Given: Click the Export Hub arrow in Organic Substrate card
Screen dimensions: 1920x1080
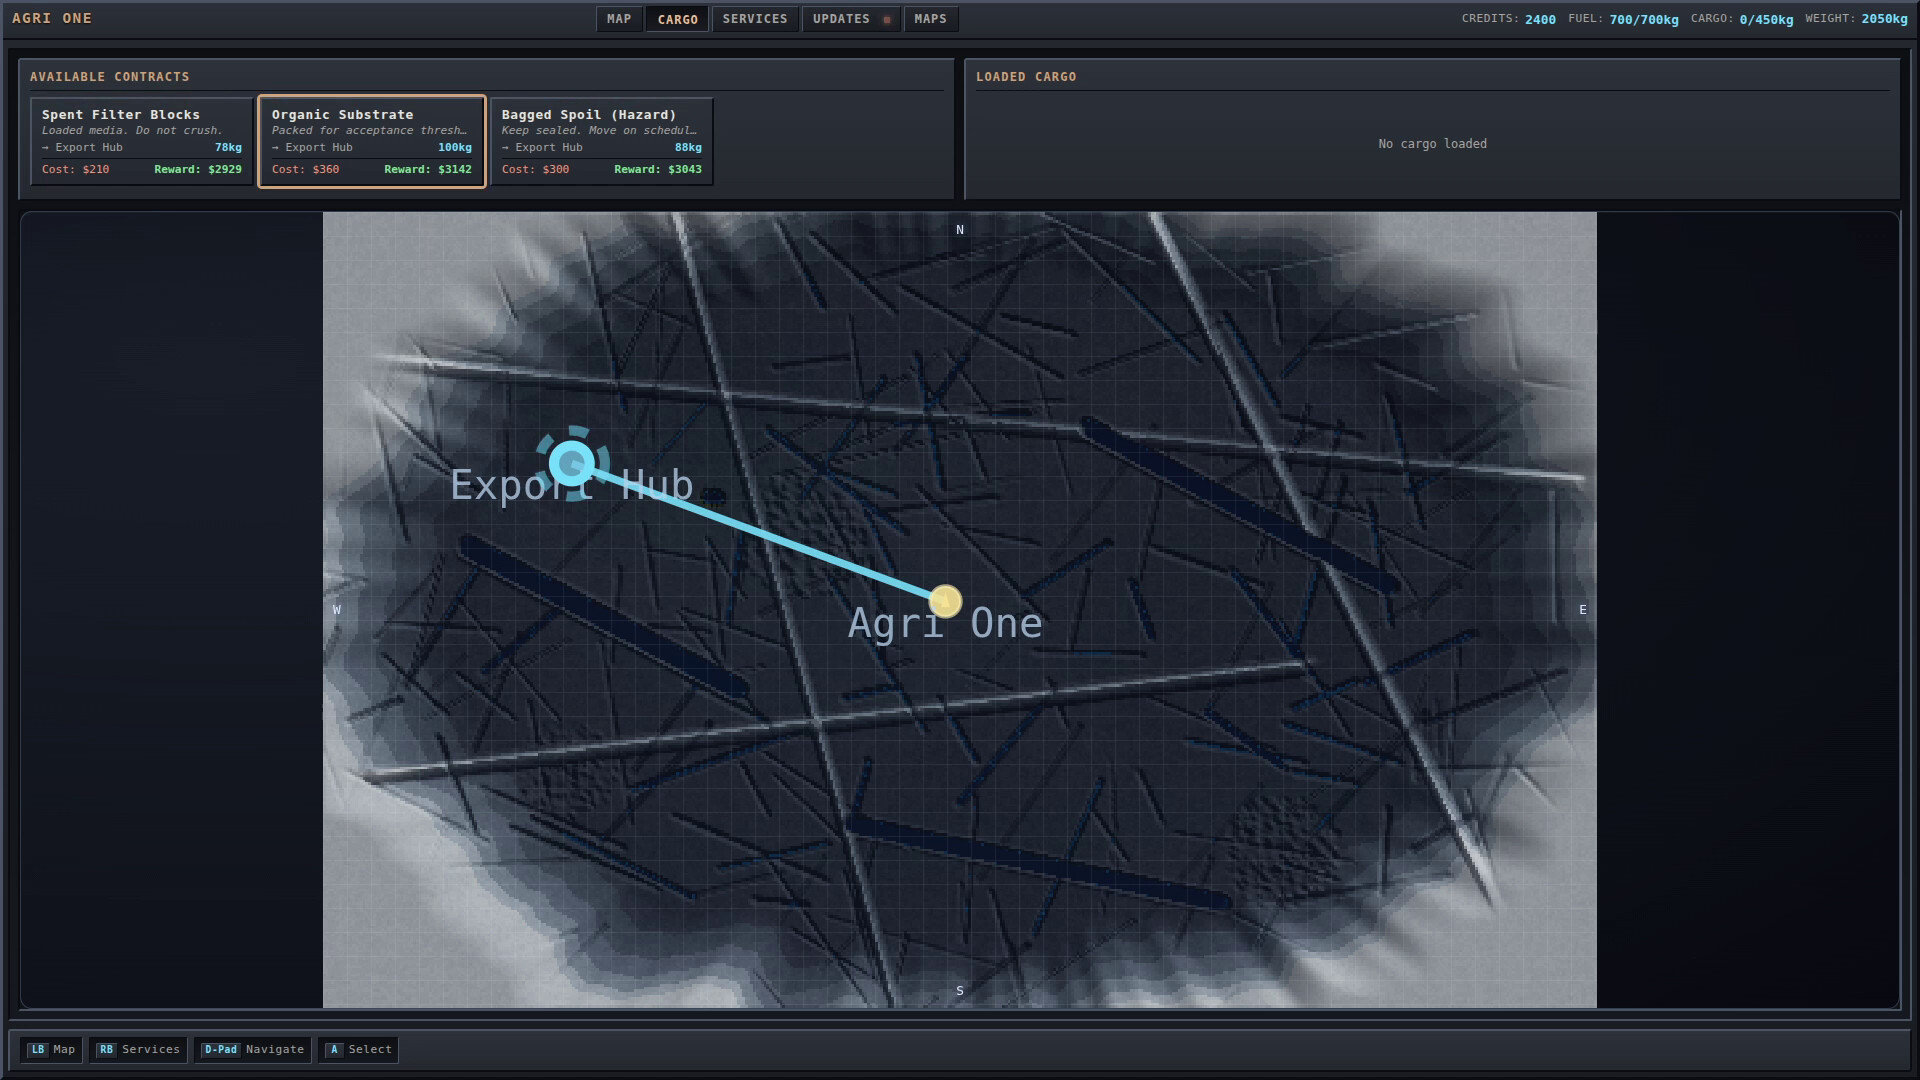Looking at the screenshot, I should pos(277,147).
